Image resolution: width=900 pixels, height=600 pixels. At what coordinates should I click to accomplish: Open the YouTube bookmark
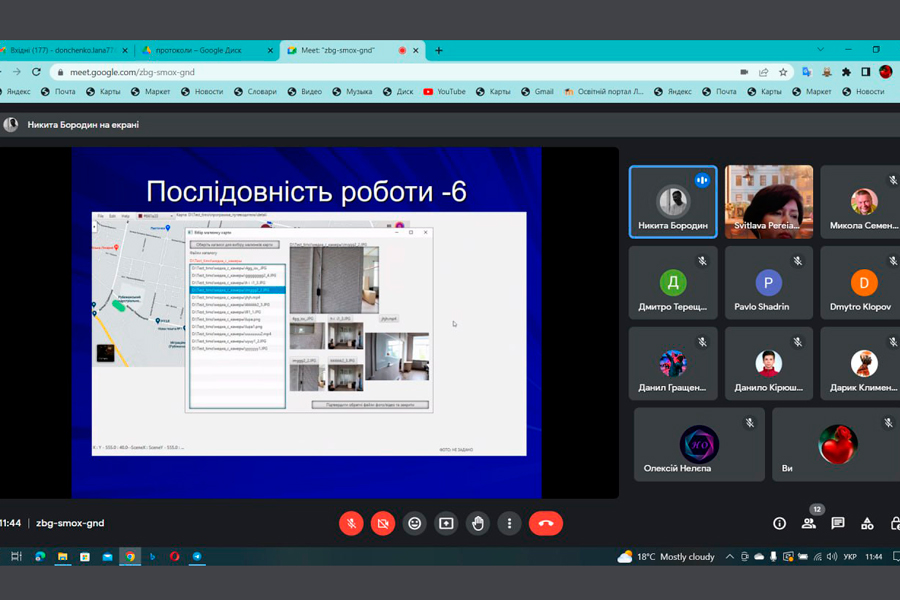[x=444, y=92]
